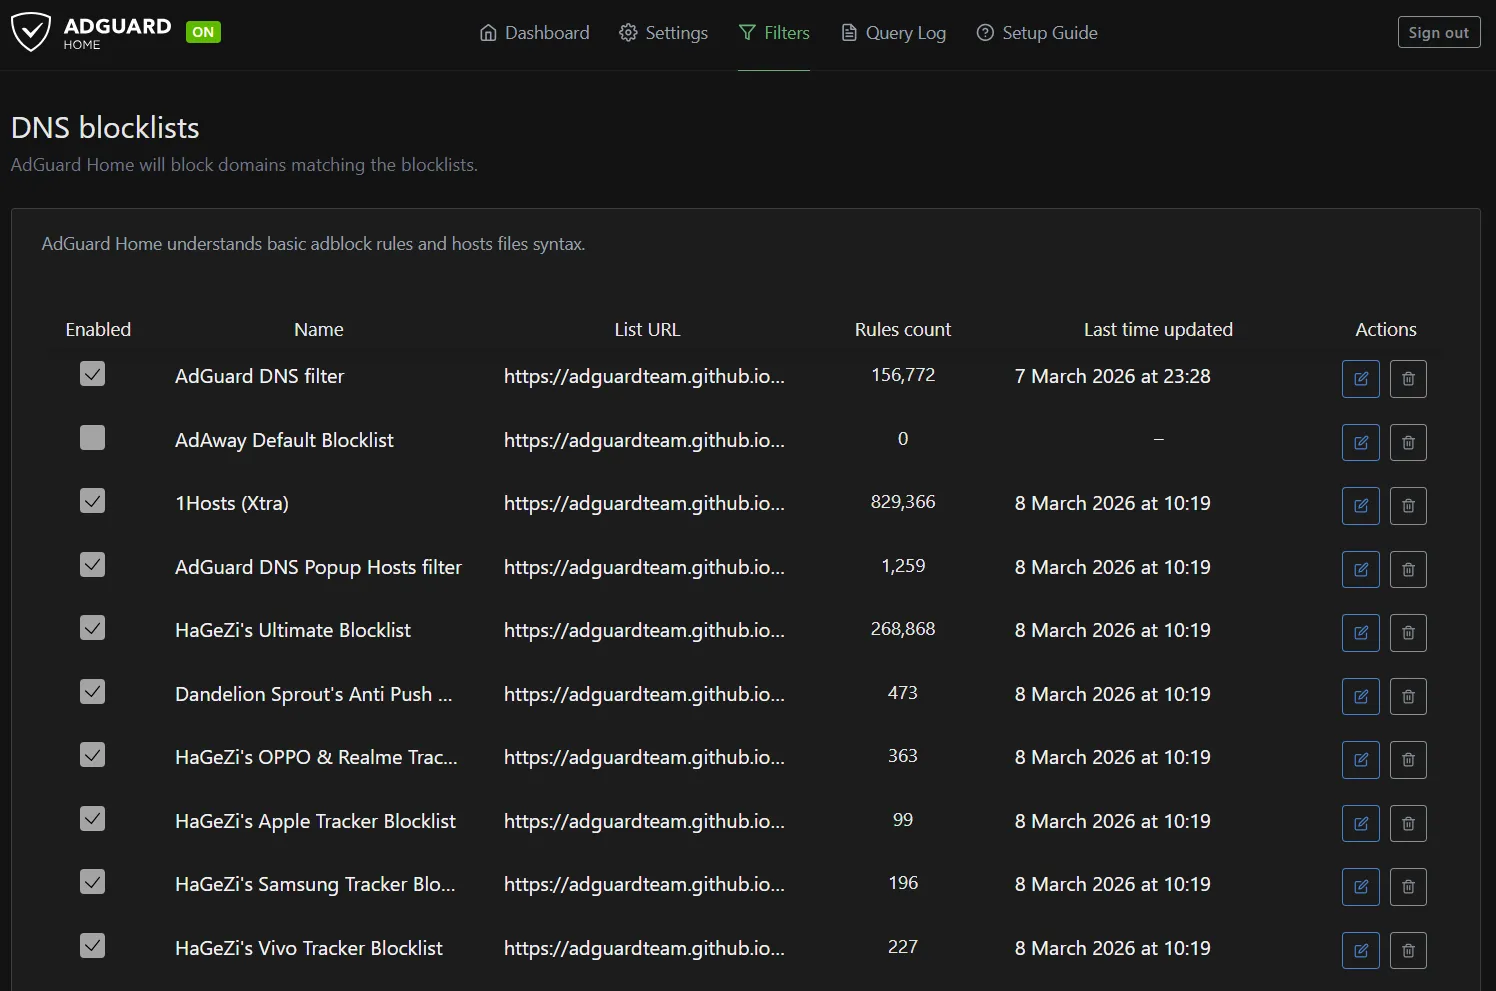The image size is (1496, 991).
Task: Click the Sign out button
Action: coord(1438,32)
